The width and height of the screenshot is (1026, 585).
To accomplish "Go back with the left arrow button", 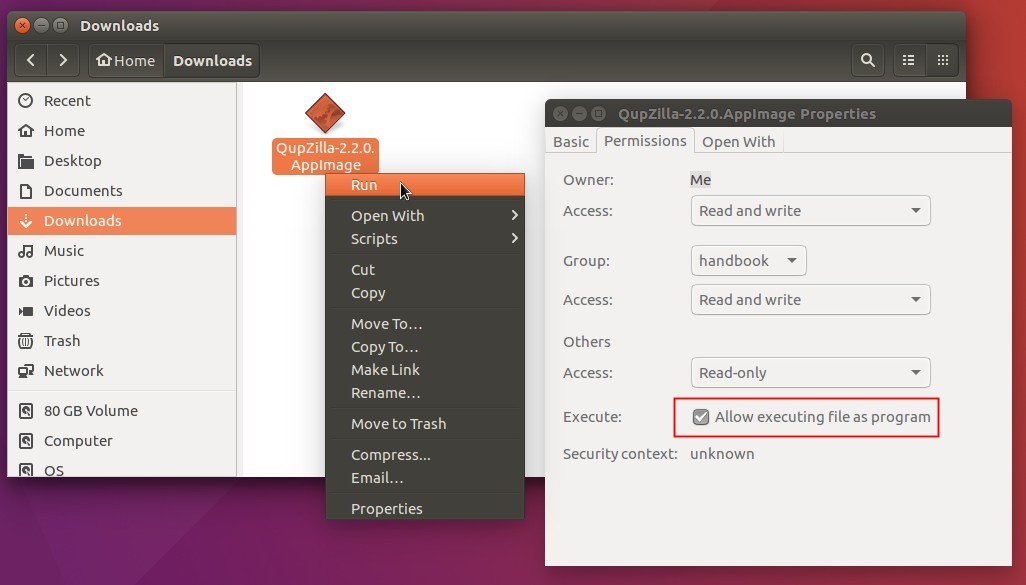I will [x=31, y=60].
